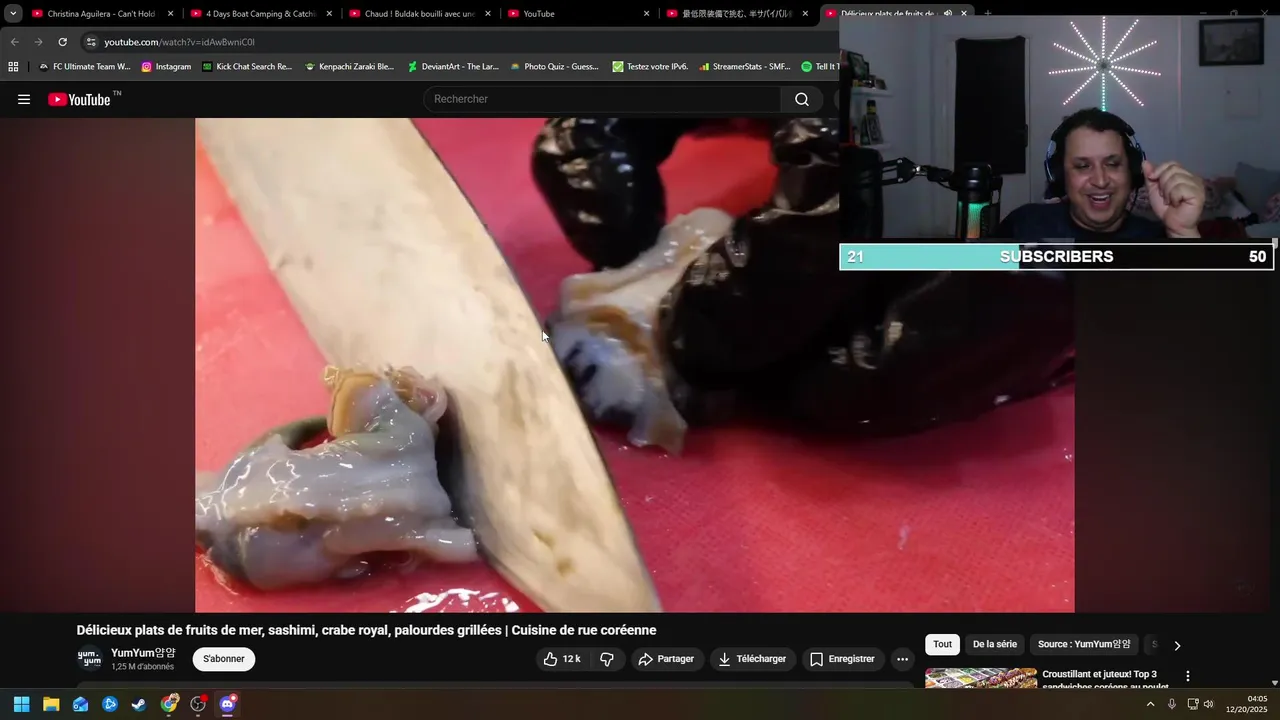This screenshot has height=720, width=1280.
Task: Go back in browser history
Action: coord(14,42)
